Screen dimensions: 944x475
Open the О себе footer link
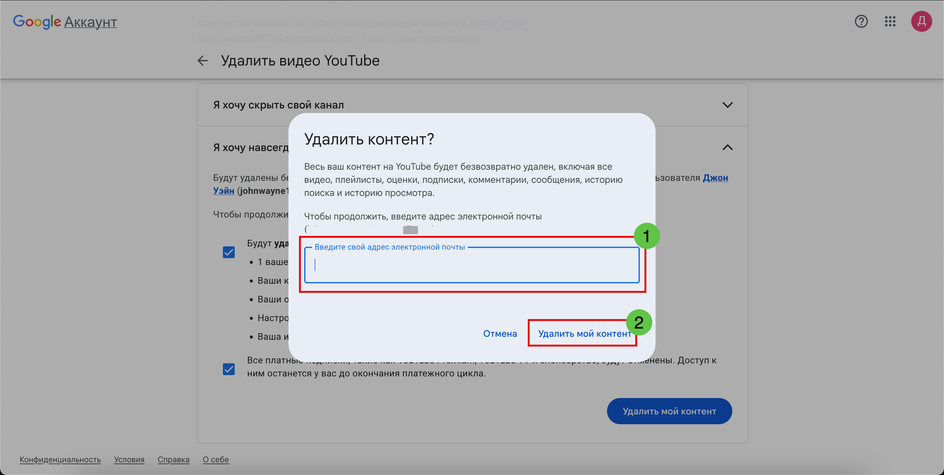[x=216, y=460]
